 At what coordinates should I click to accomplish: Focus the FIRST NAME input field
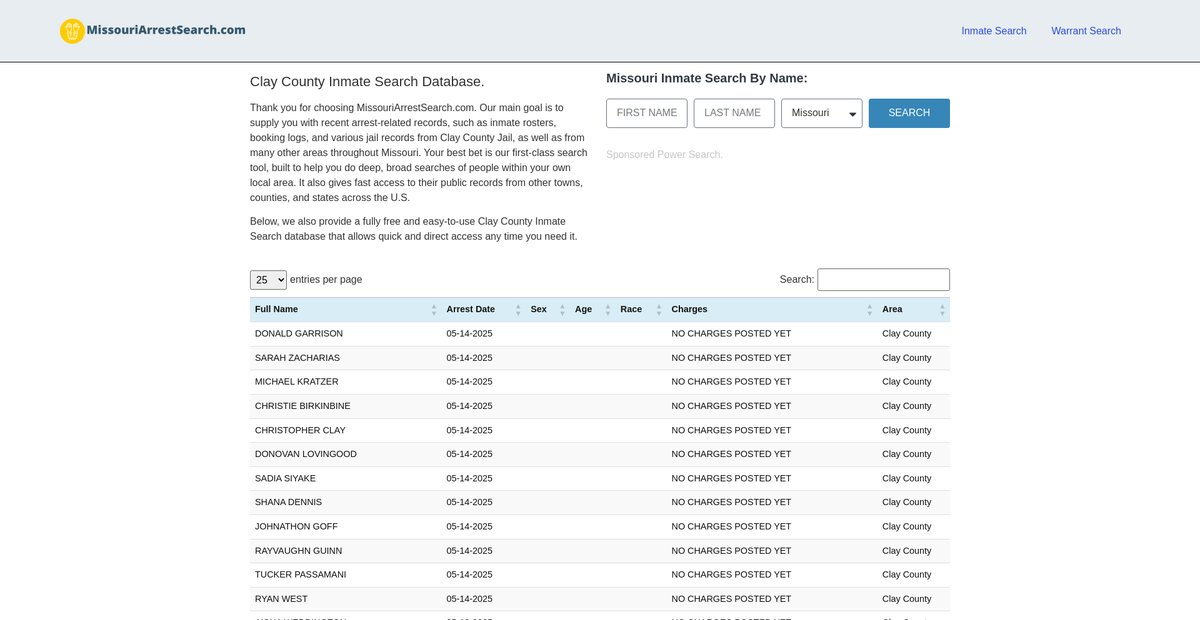pos(646,113)
